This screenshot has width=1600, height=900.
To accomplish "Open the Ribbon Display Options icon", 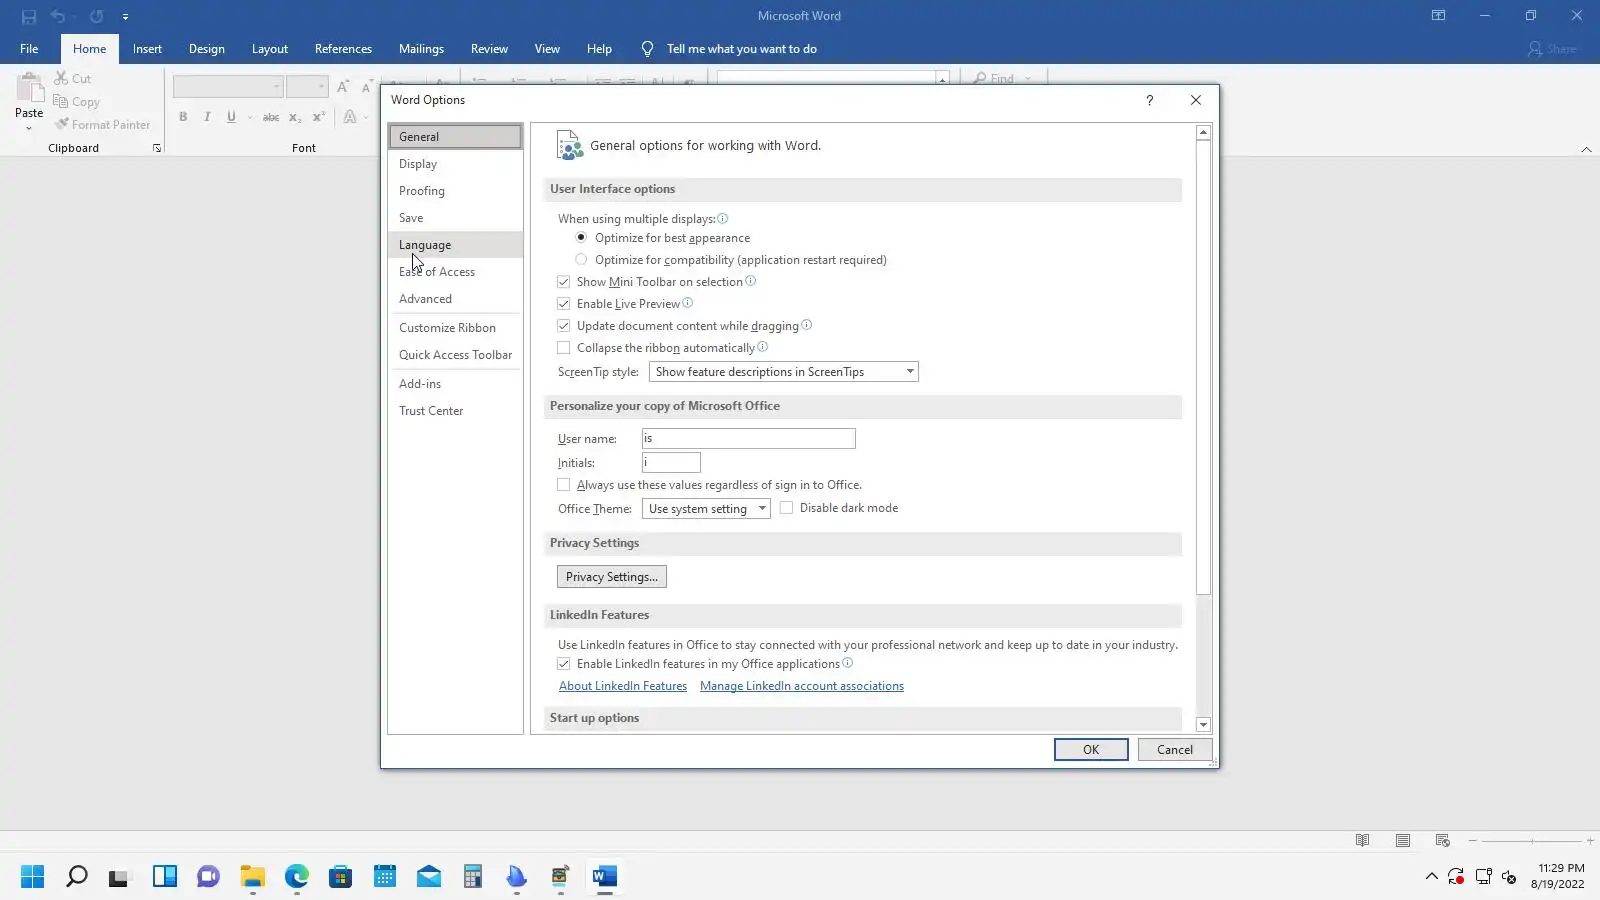I will point(1438,16).
